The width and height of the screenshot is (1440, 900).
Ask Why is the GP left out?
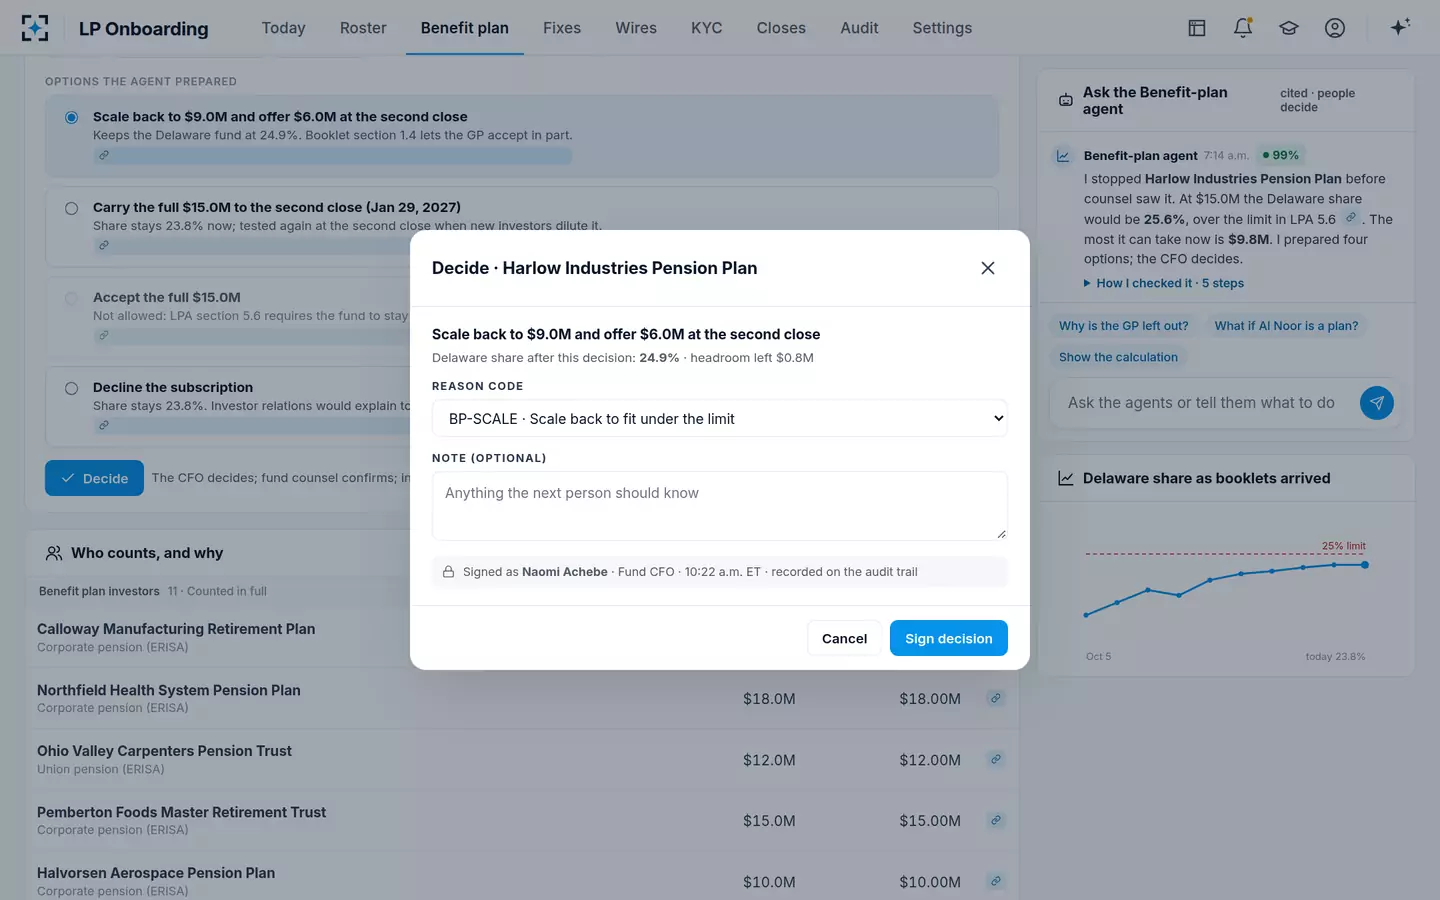click(x=1124, y=326)
